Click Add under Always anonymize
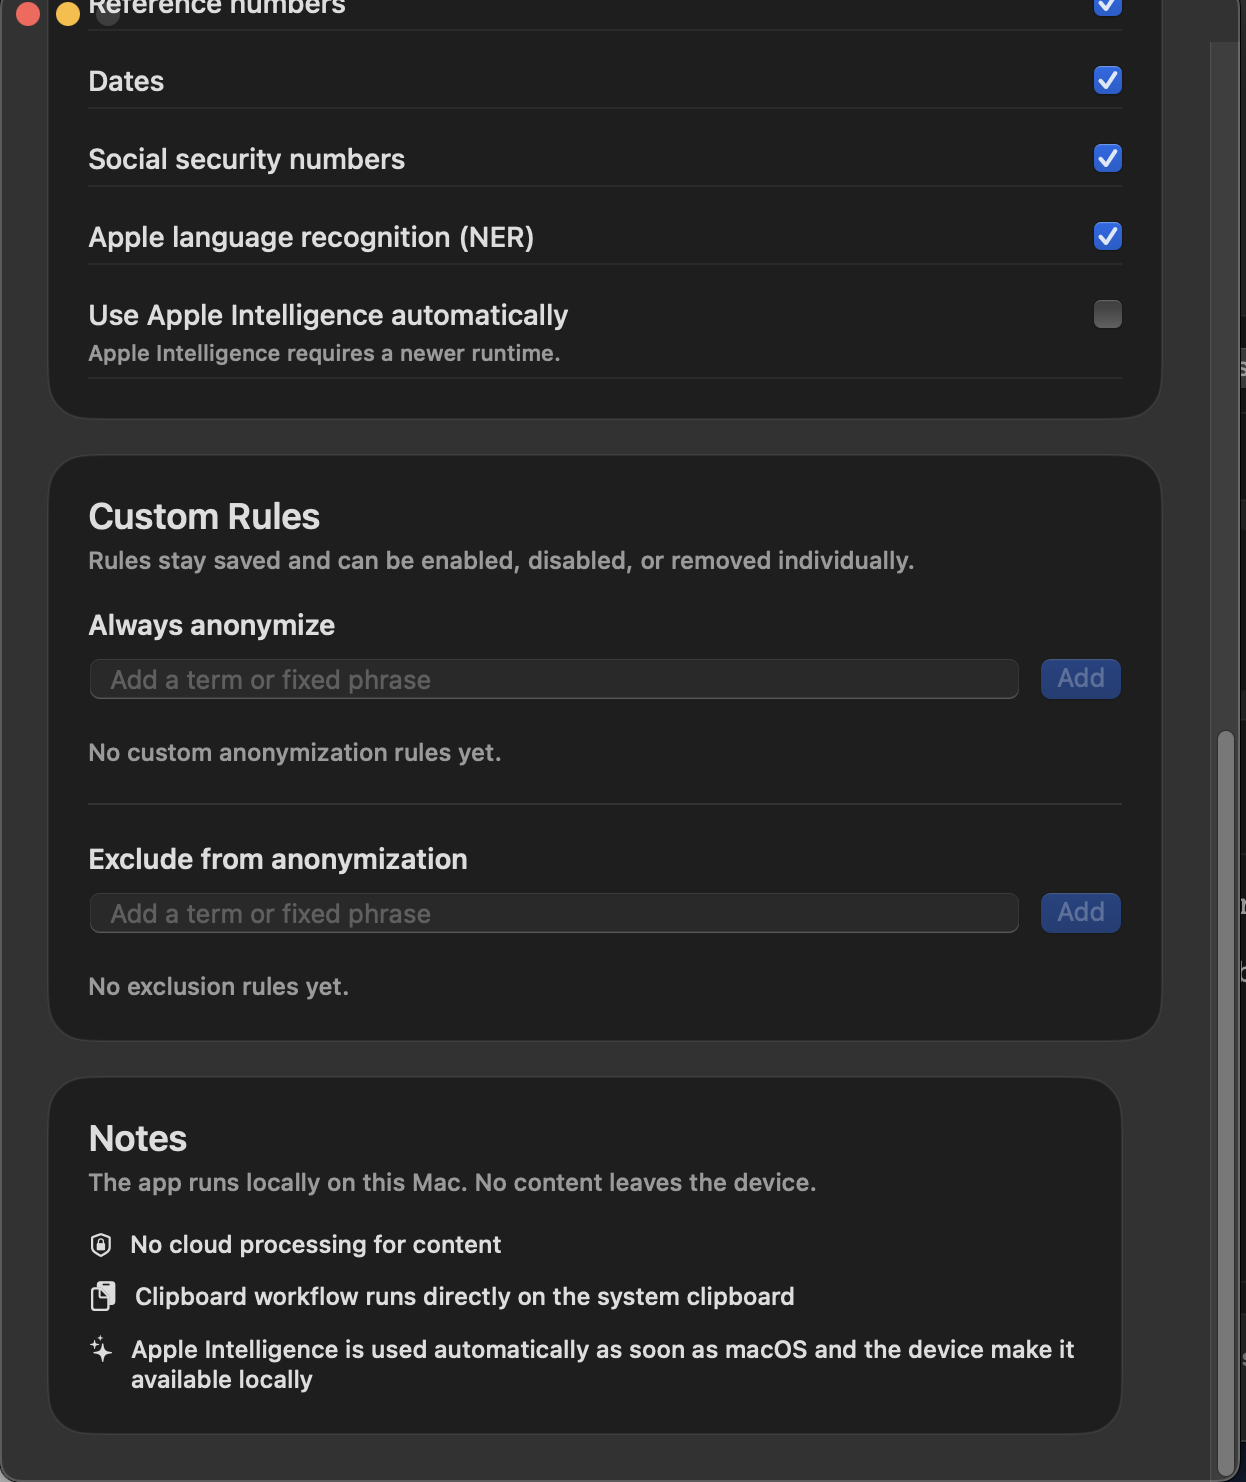 coord(1080,679)
